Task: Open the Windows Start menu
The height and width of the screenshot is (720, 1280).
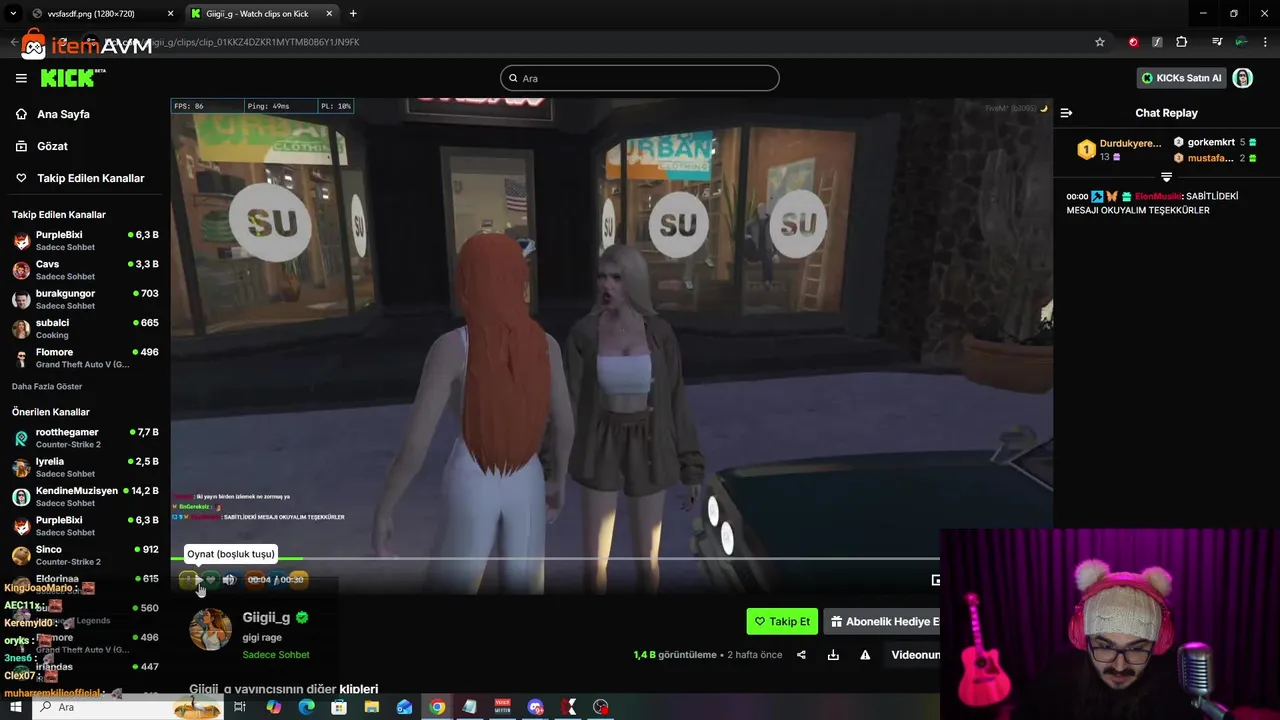Action: pos(15,707)
